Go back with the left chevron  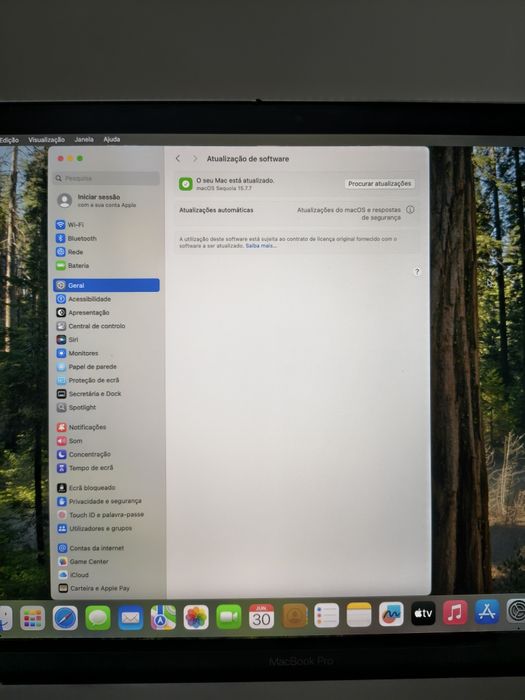click(178, 158)
